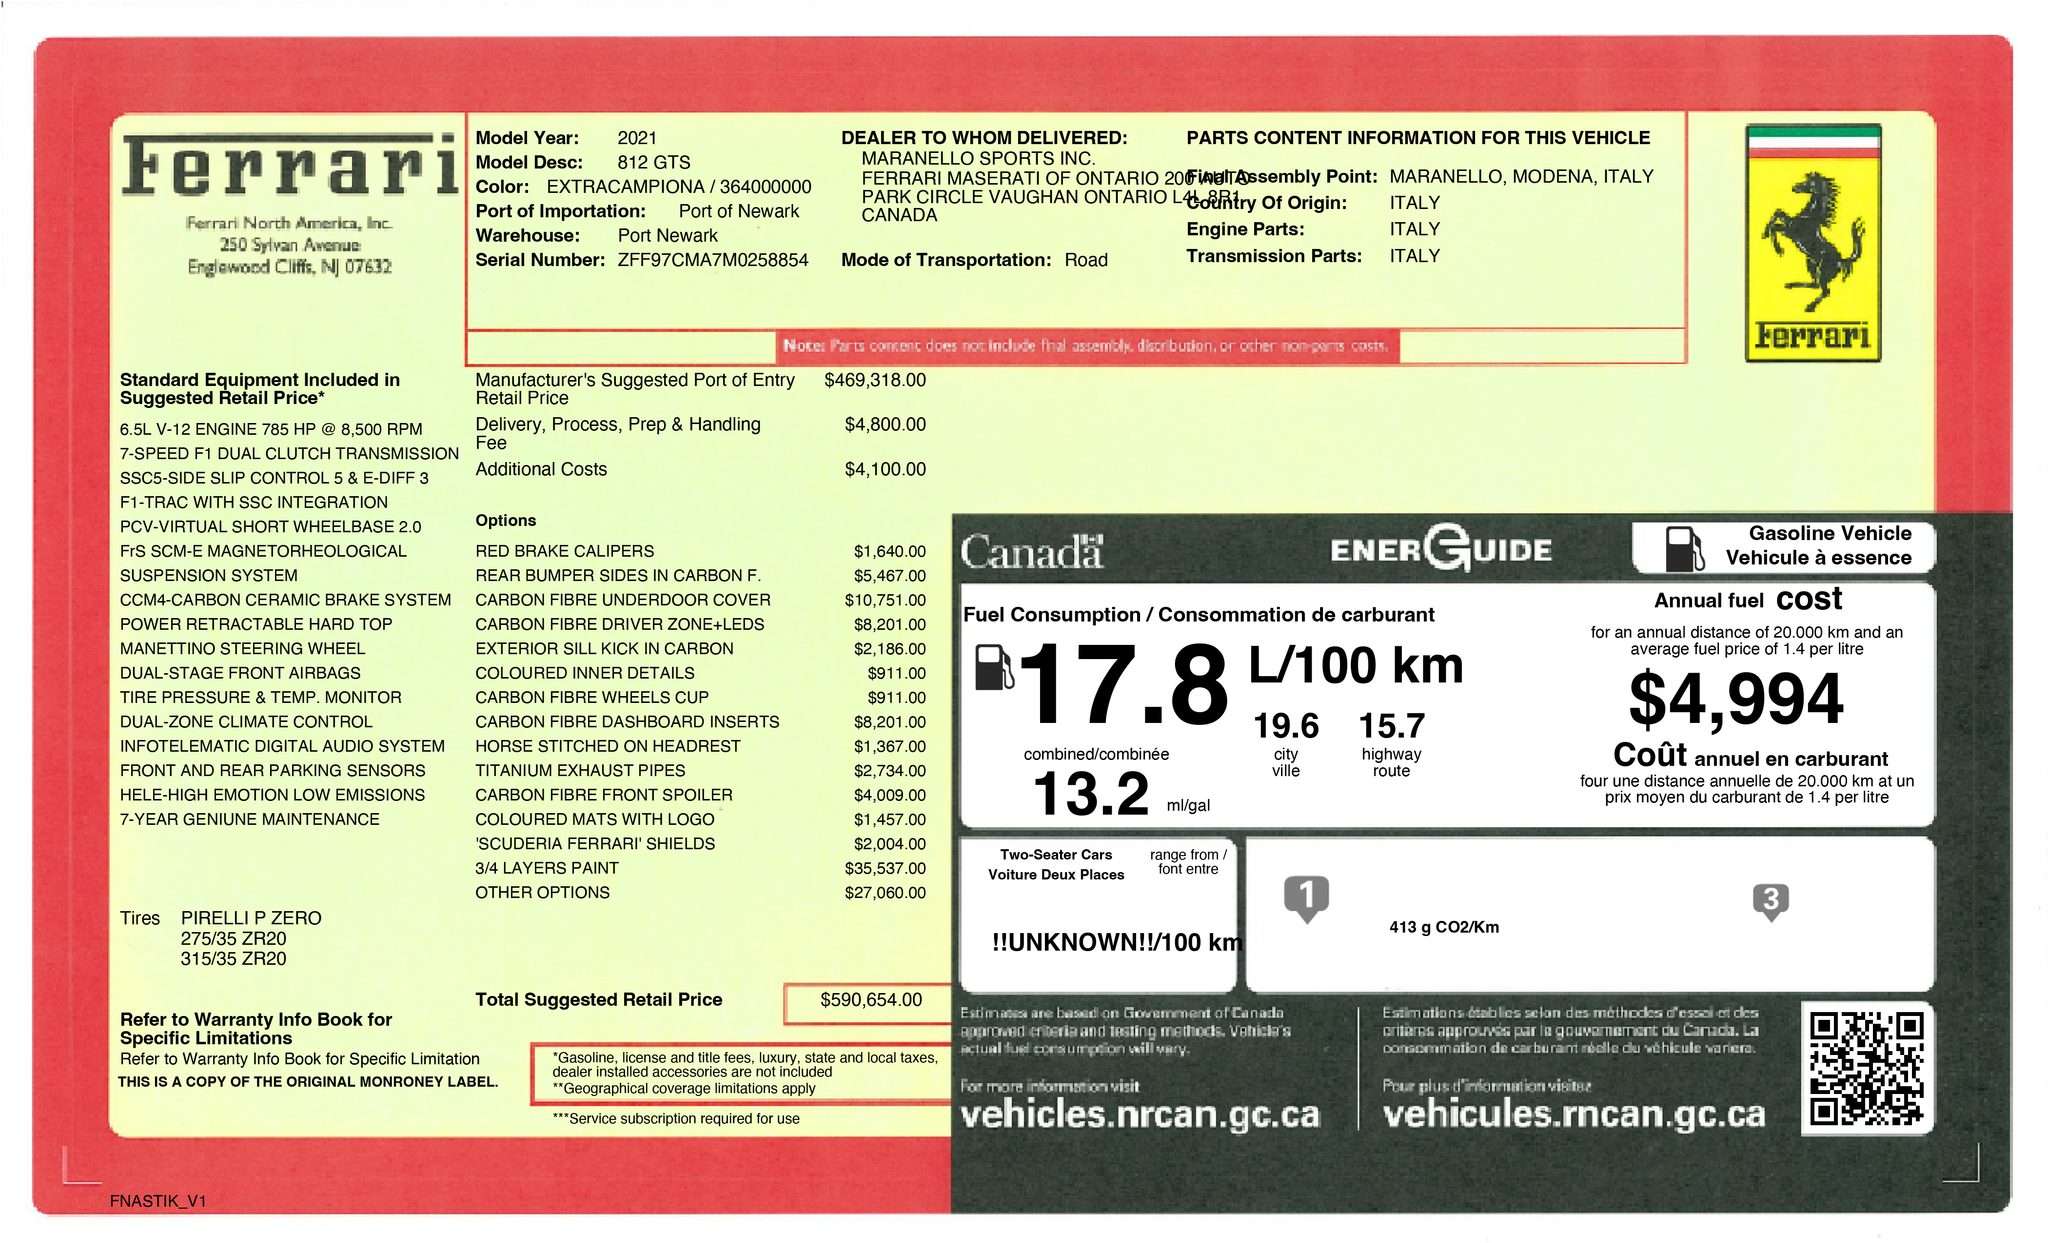Click the FNASTIK_V1 footer code
This screenshot has height=1243, width=2048.
point(158,1201)
